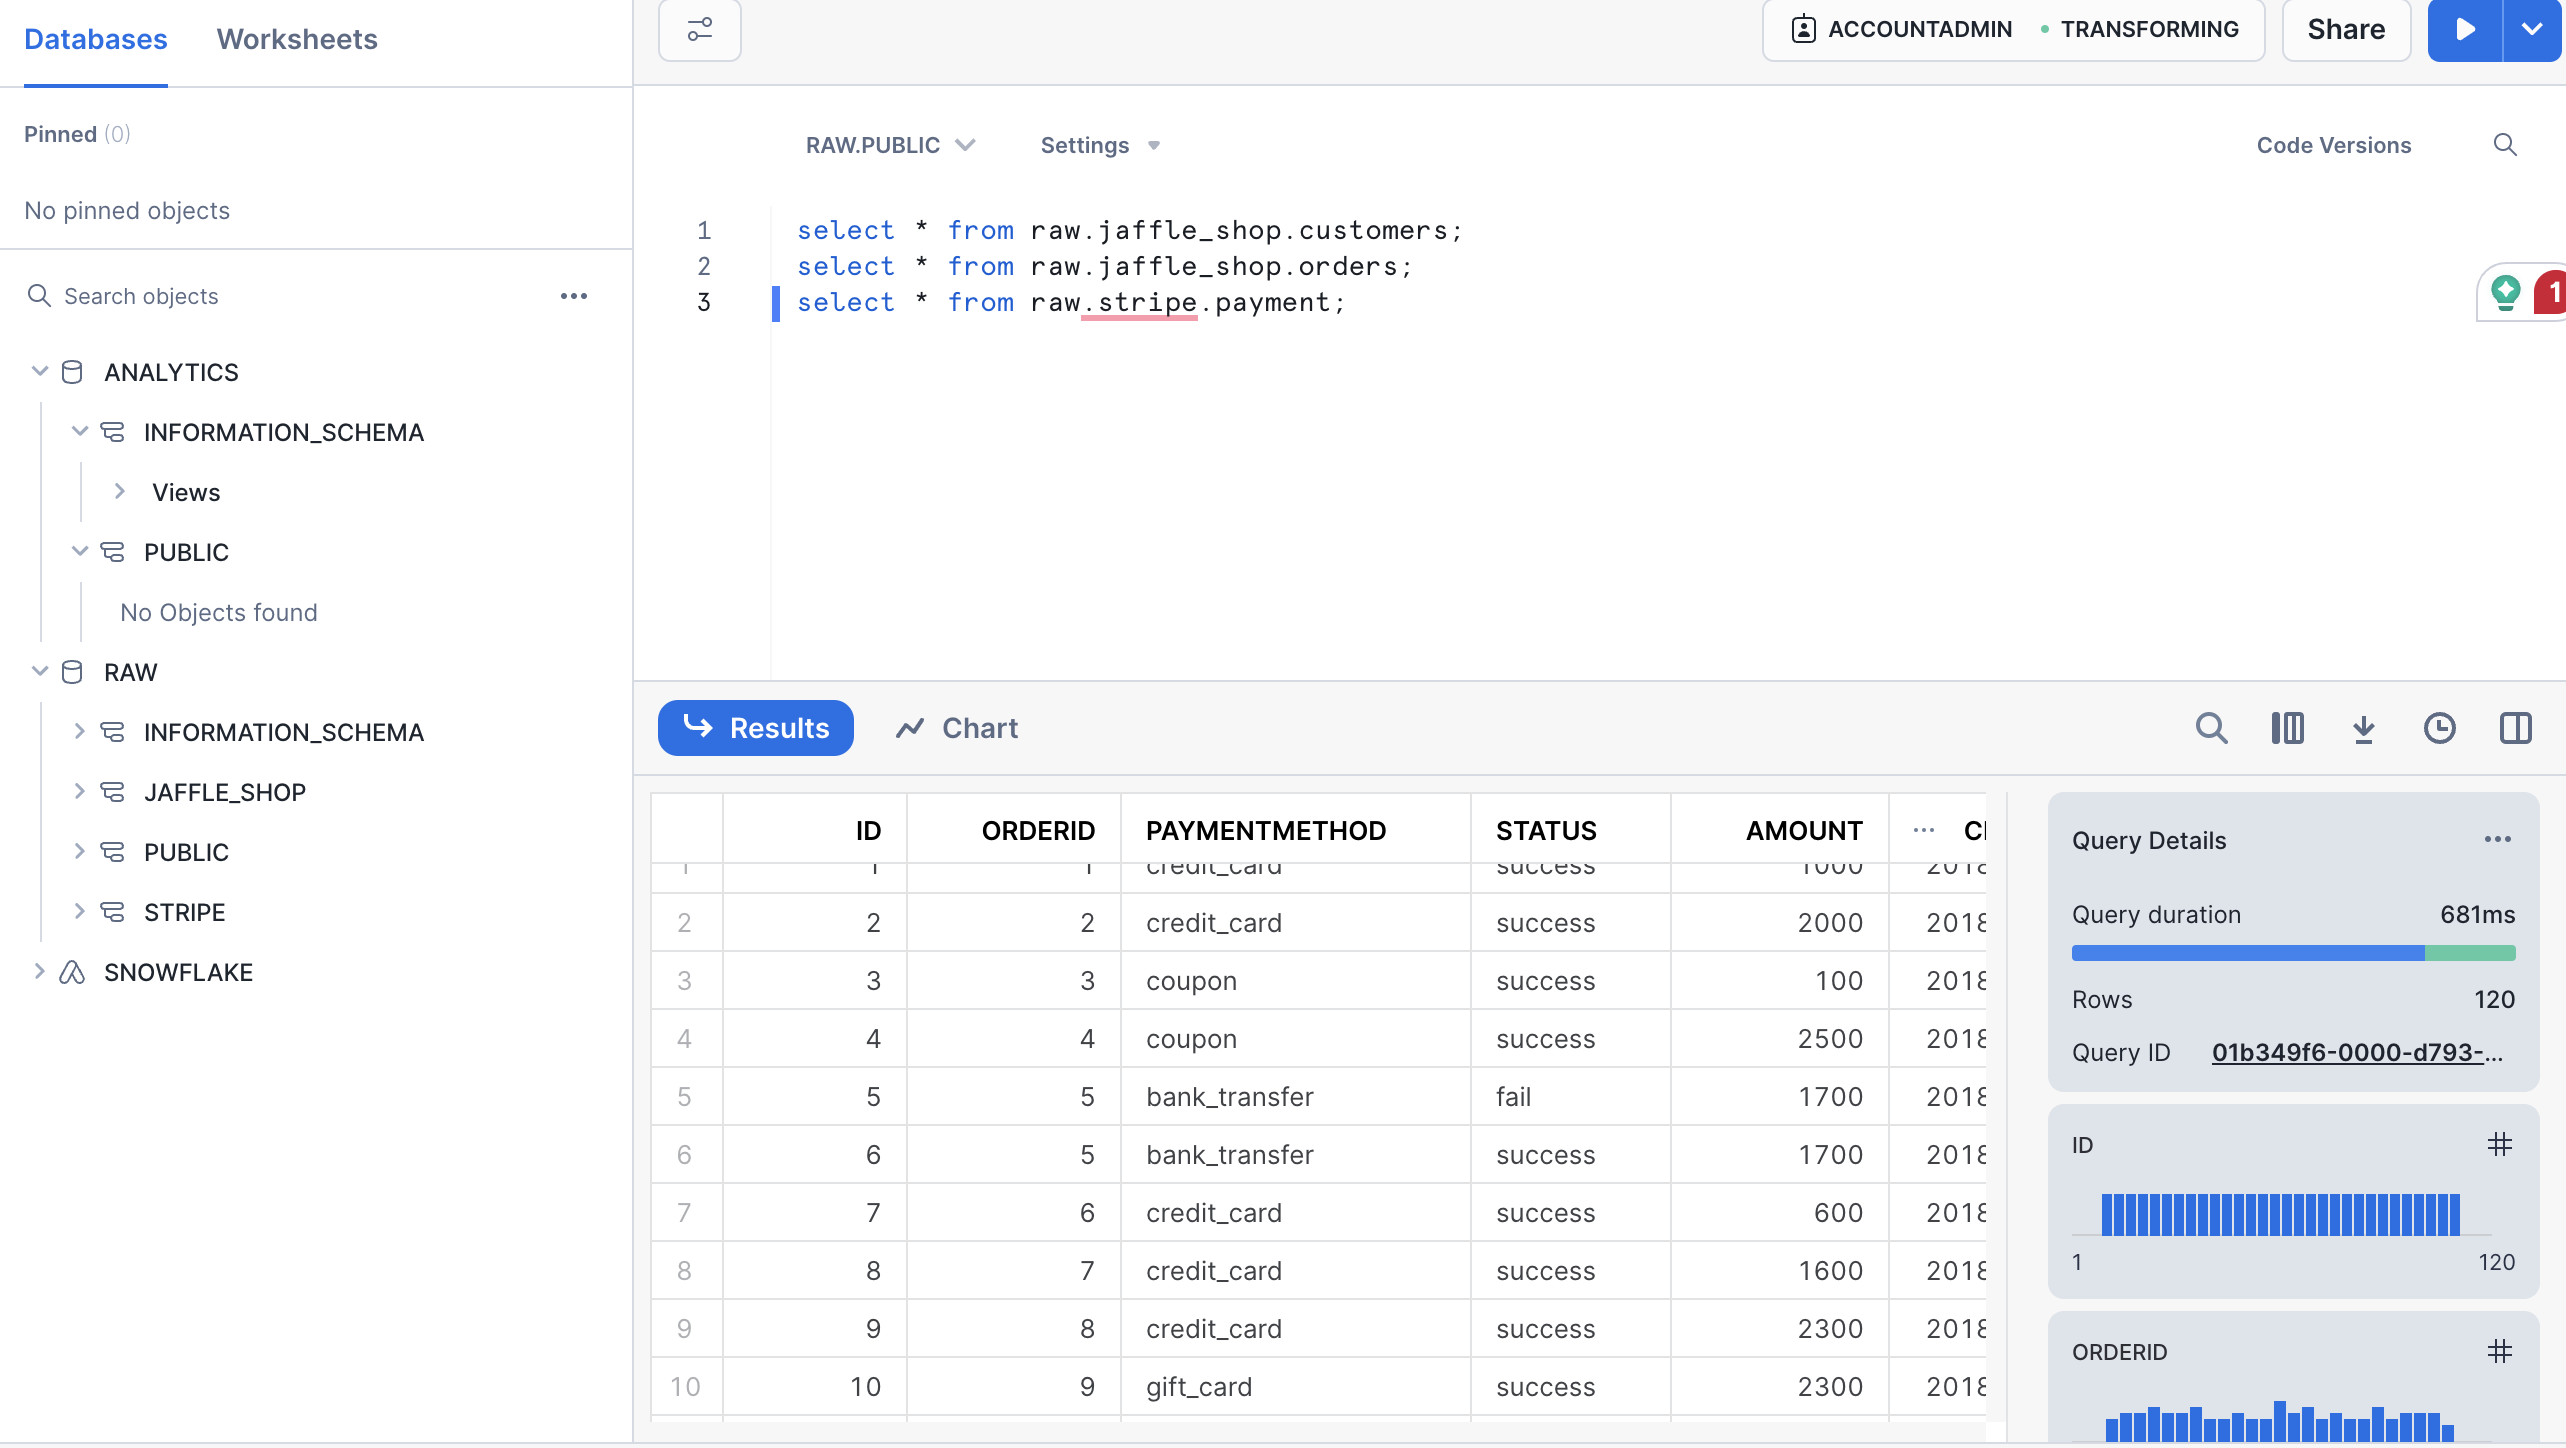Click the filter/settings sliders icon
This screenshot has height=1448, width=2566.
700,28
